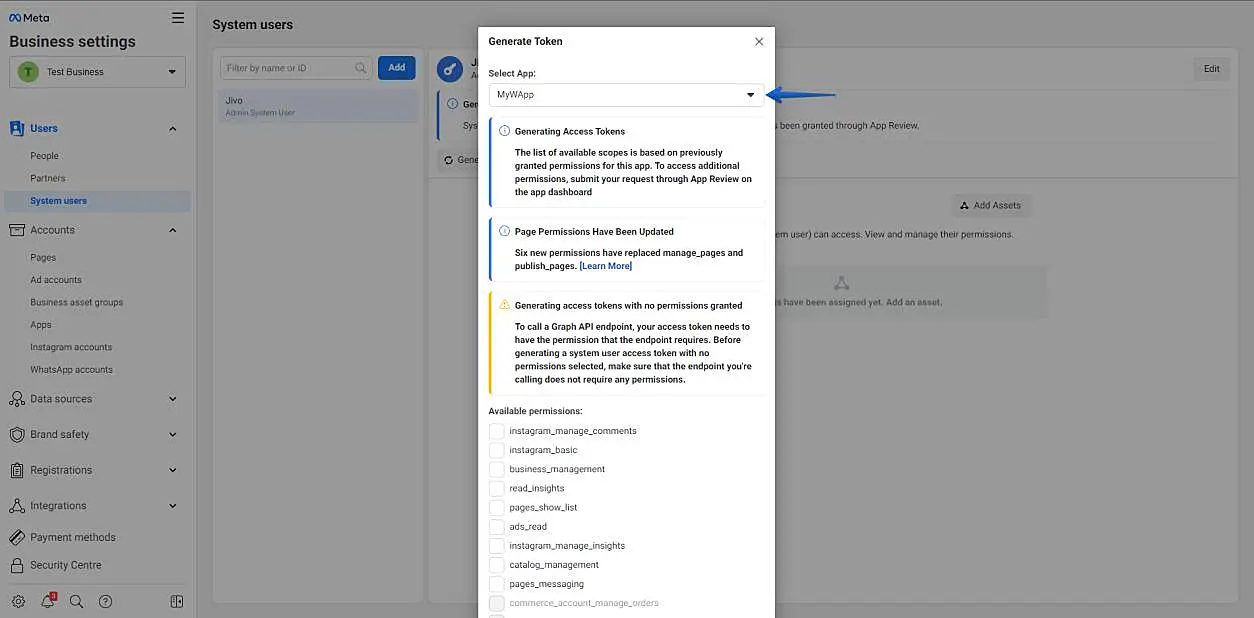Click the Add Assets button
This screenshot has height=618, width=1254.
click(990, 205)
